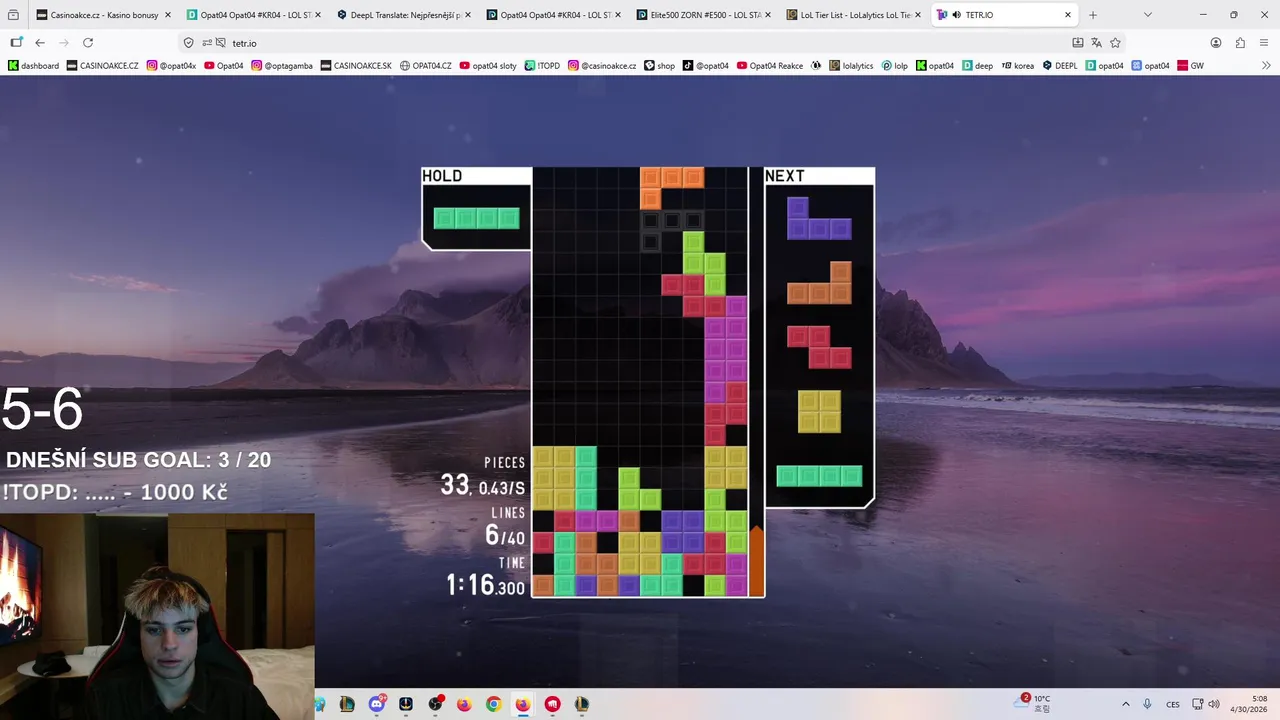Click the orange garbage meter bar
This screenshot has width=1280, height=720.
point(757,562)
